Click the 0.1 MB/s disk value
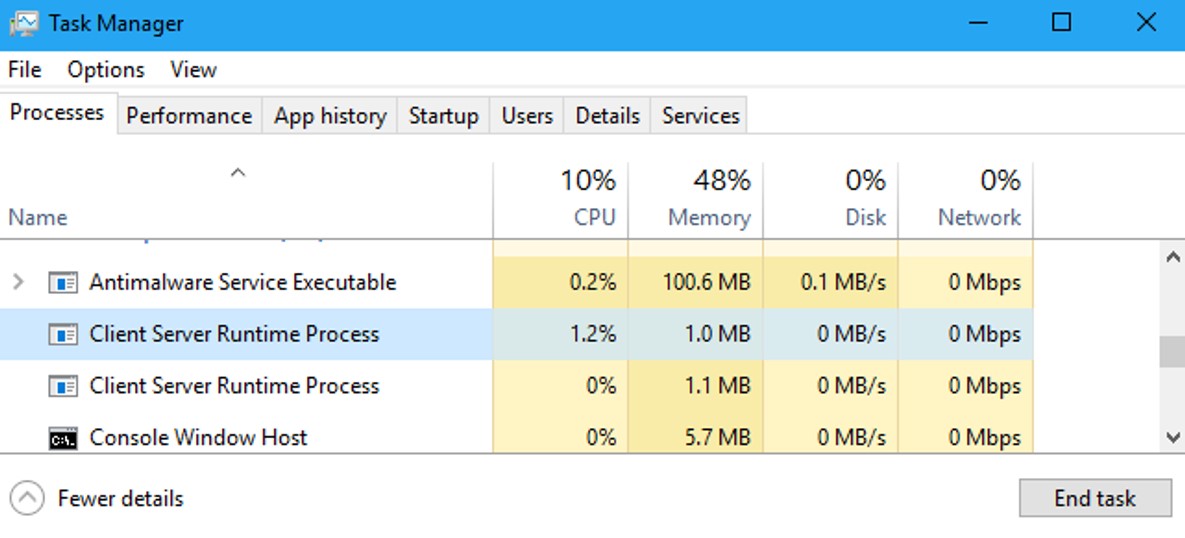This screenshot has height=538, width=1185. pos(843,283)
